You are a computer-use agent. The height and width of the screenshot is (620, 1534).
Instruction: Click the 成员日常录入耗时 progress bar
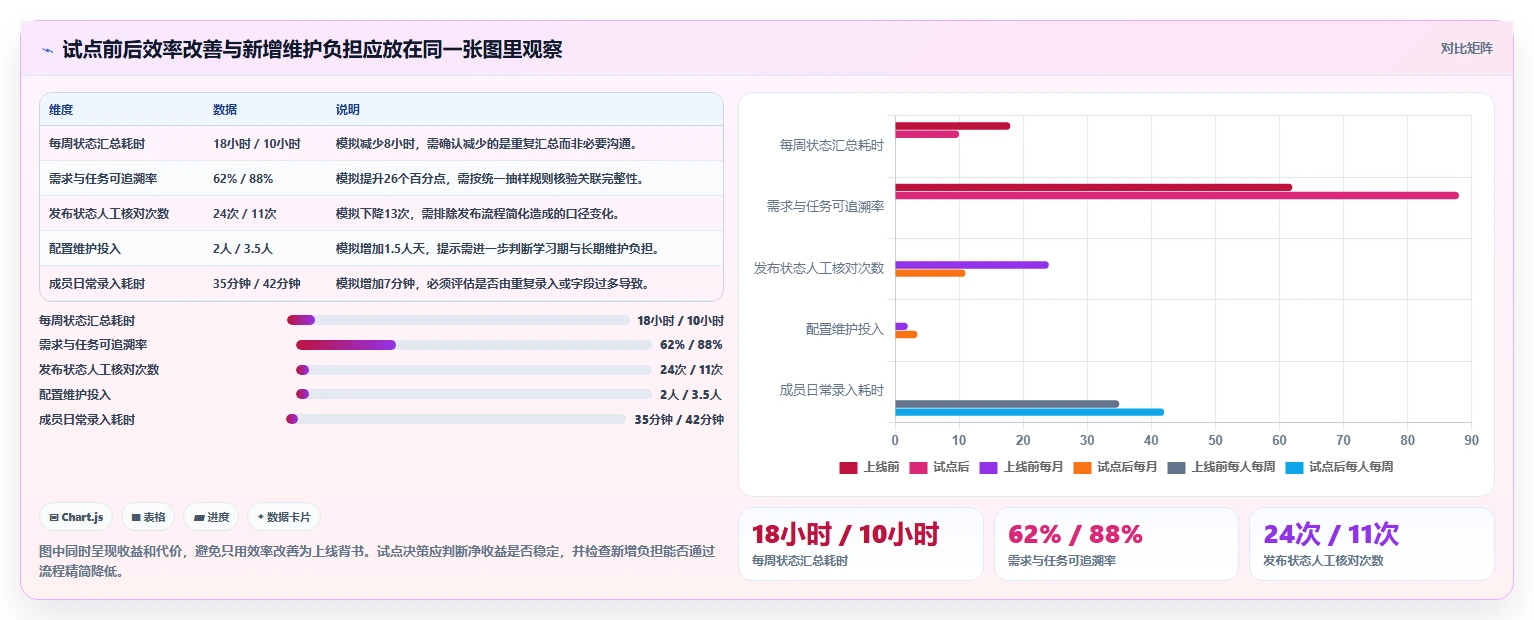456,419
